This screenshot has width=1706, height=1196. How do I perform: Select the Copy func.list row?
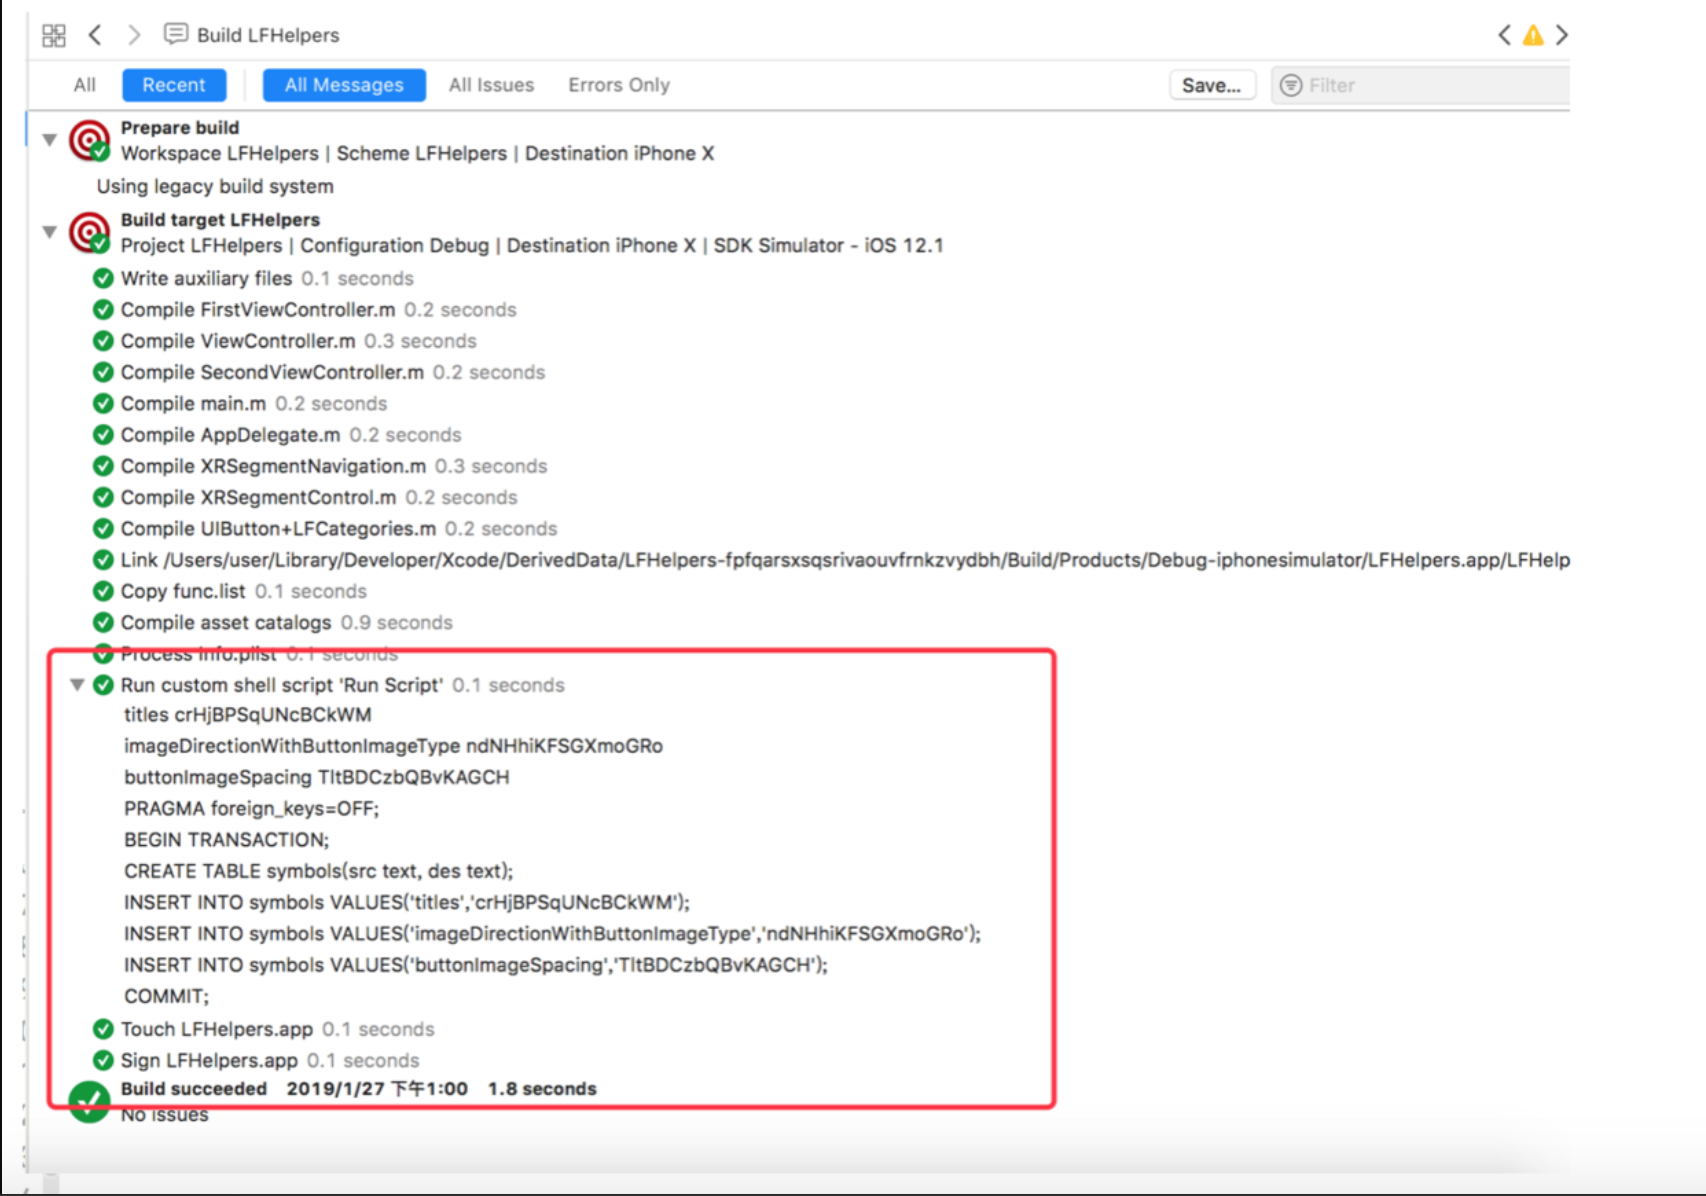(x=244, y=591)
